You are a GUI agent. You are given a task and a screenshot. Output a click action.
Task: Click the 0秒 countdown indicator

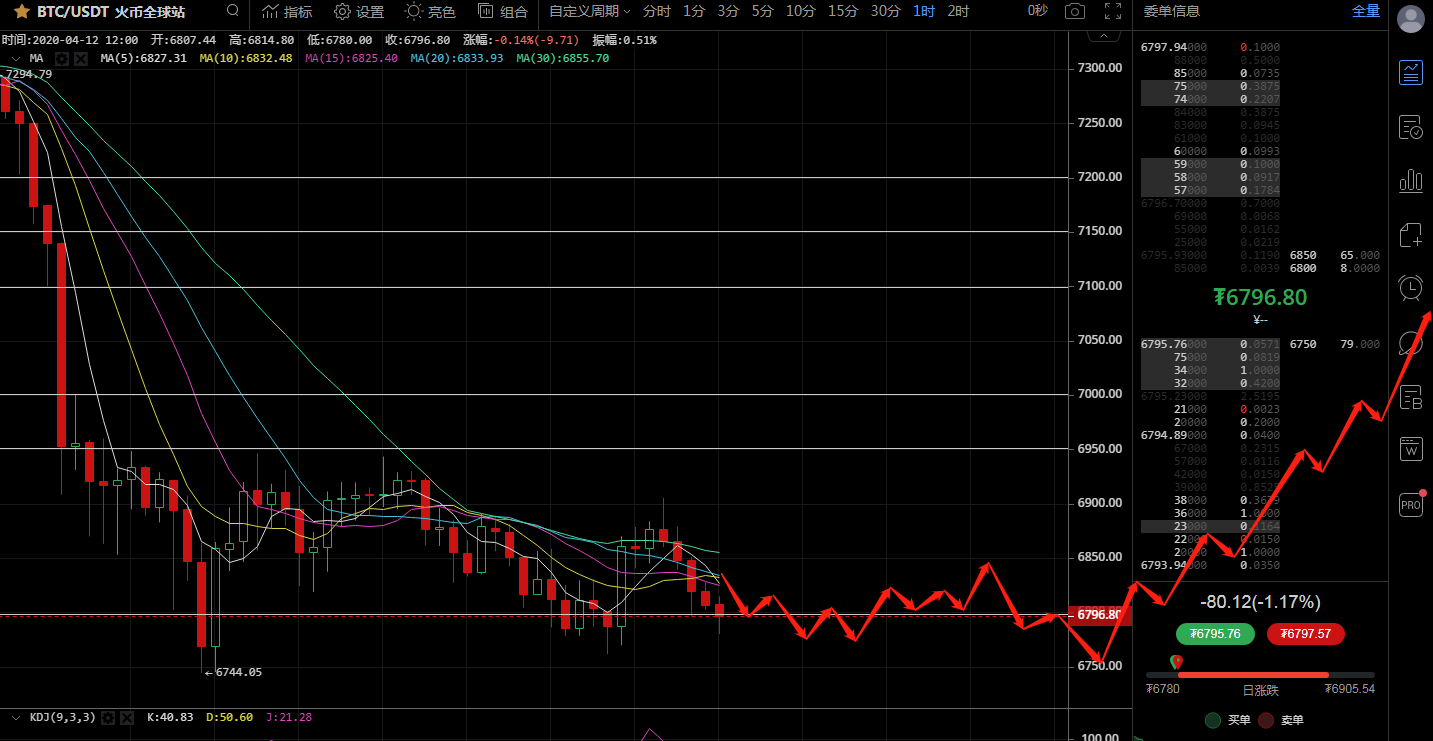(x=1037, y=12)
